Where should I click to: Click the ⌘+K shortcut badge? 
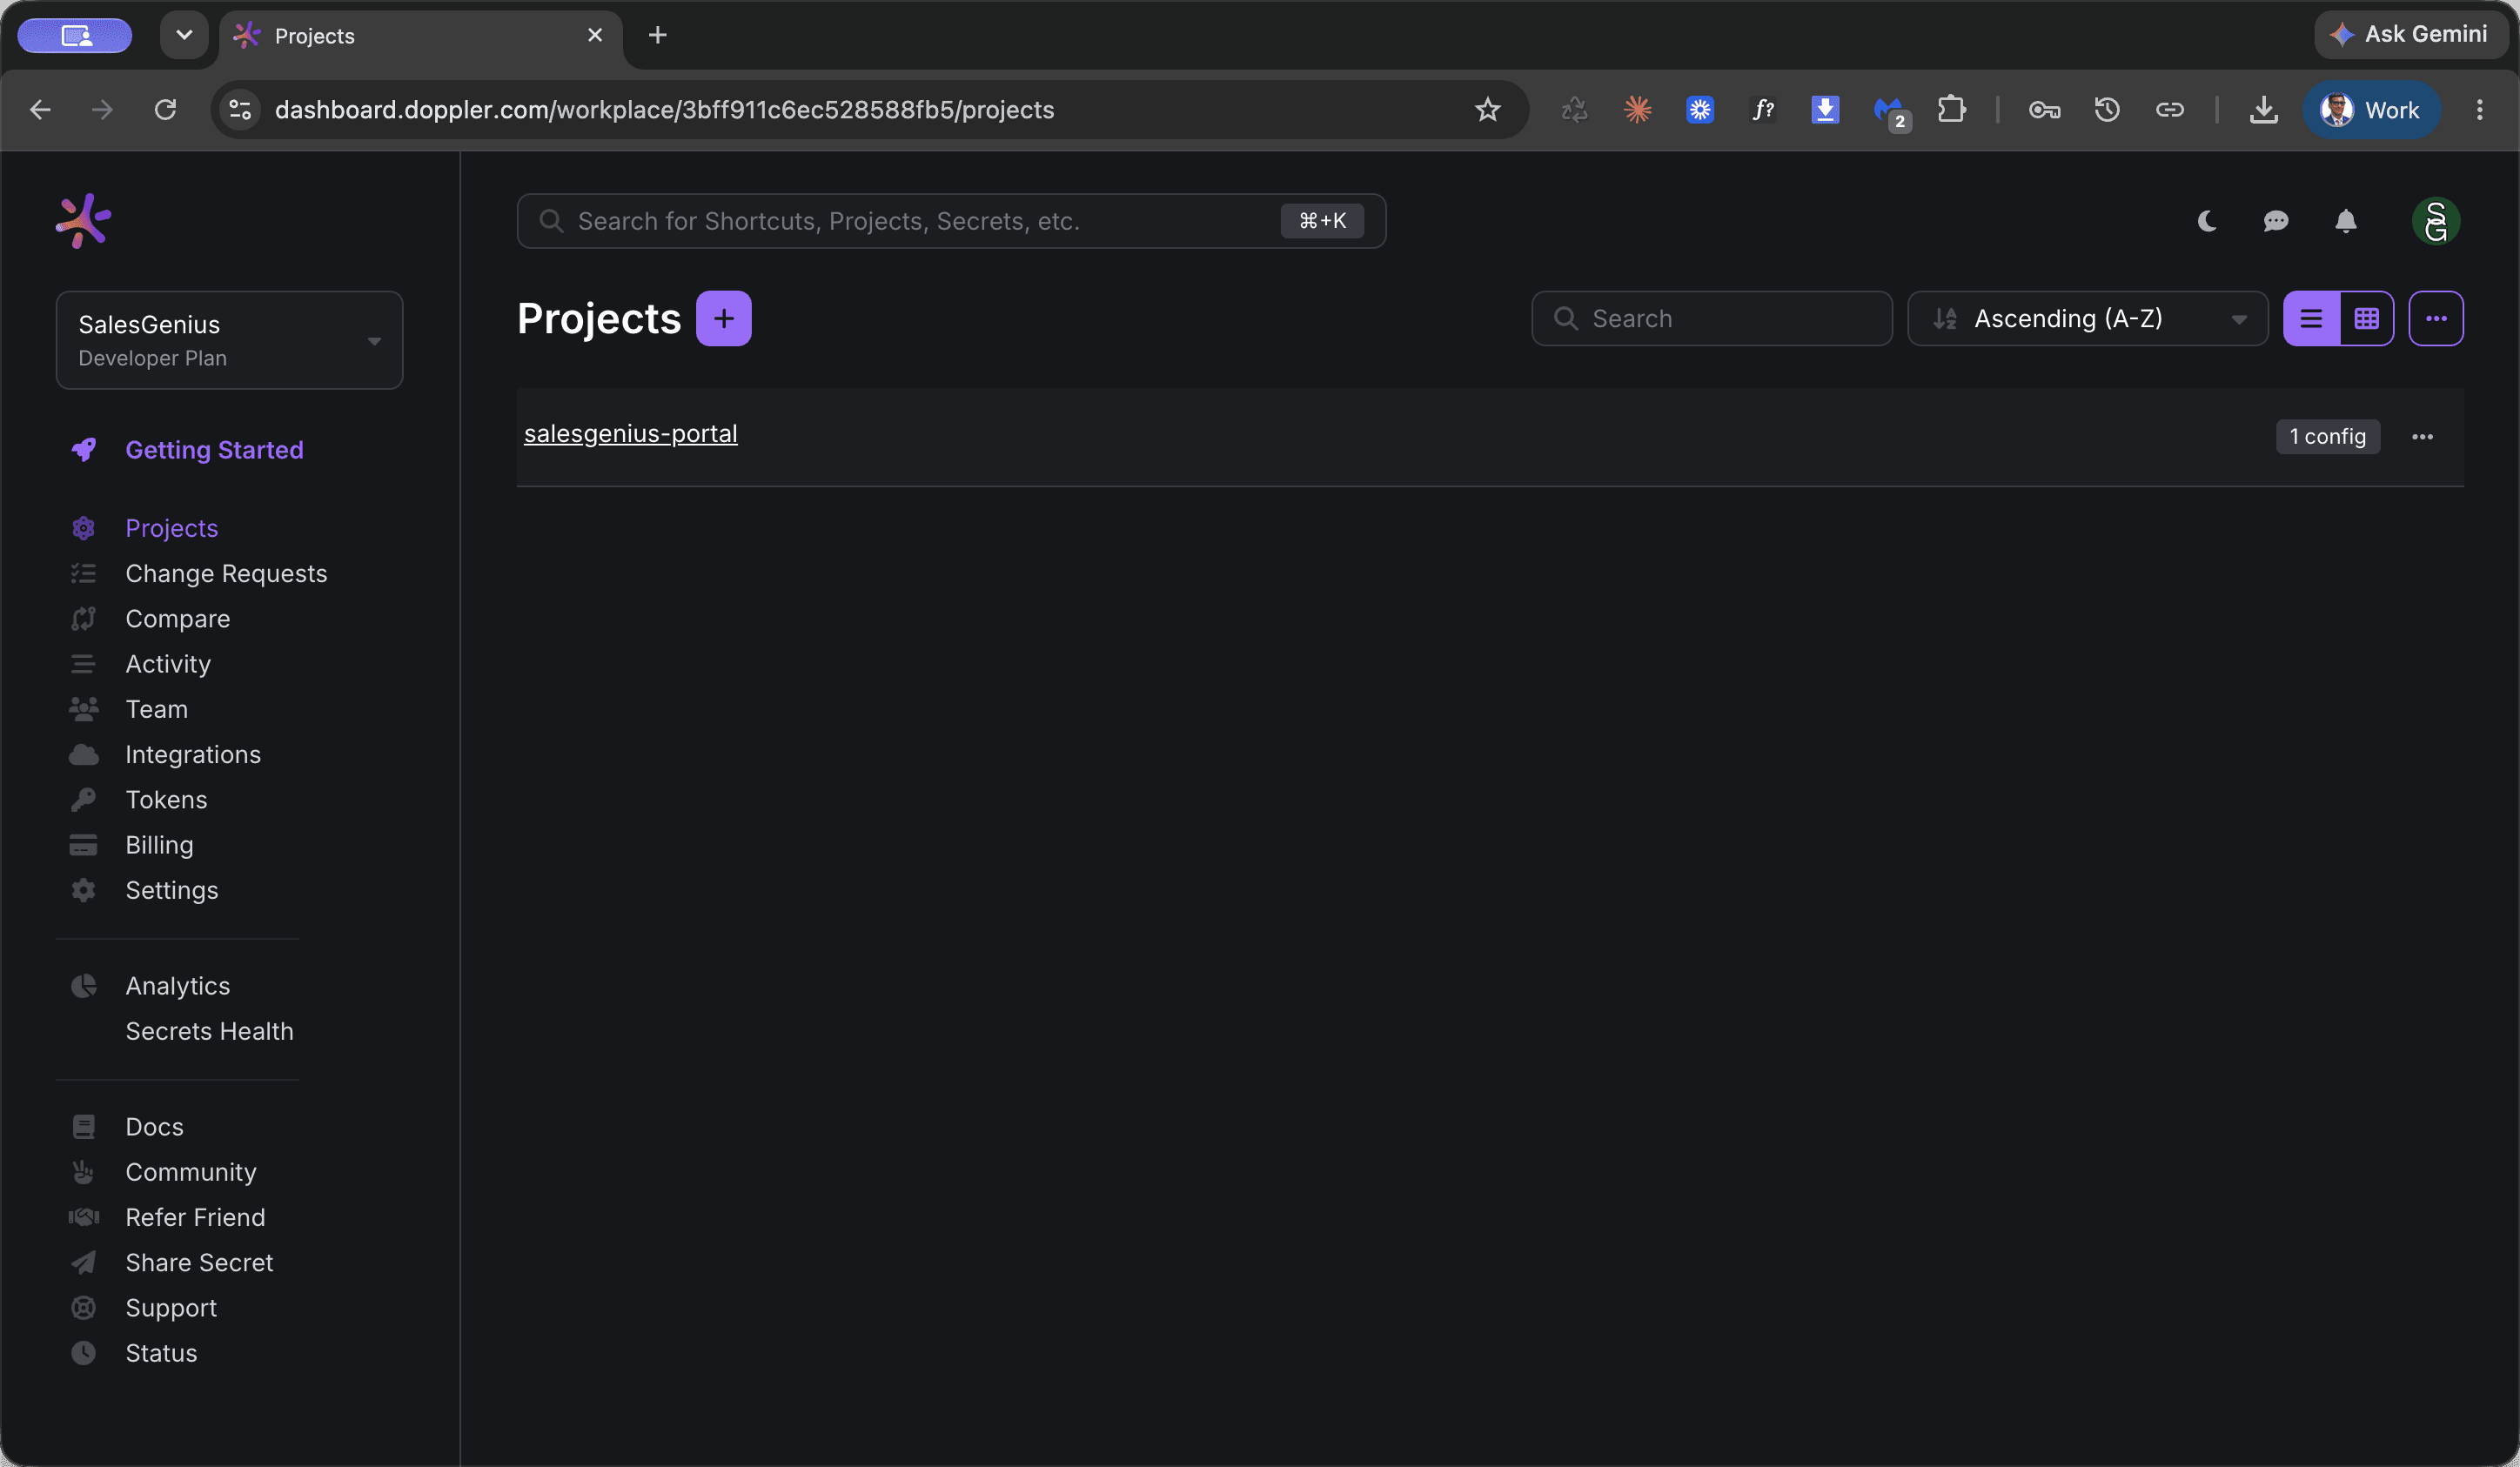(x=1322, y=221)
